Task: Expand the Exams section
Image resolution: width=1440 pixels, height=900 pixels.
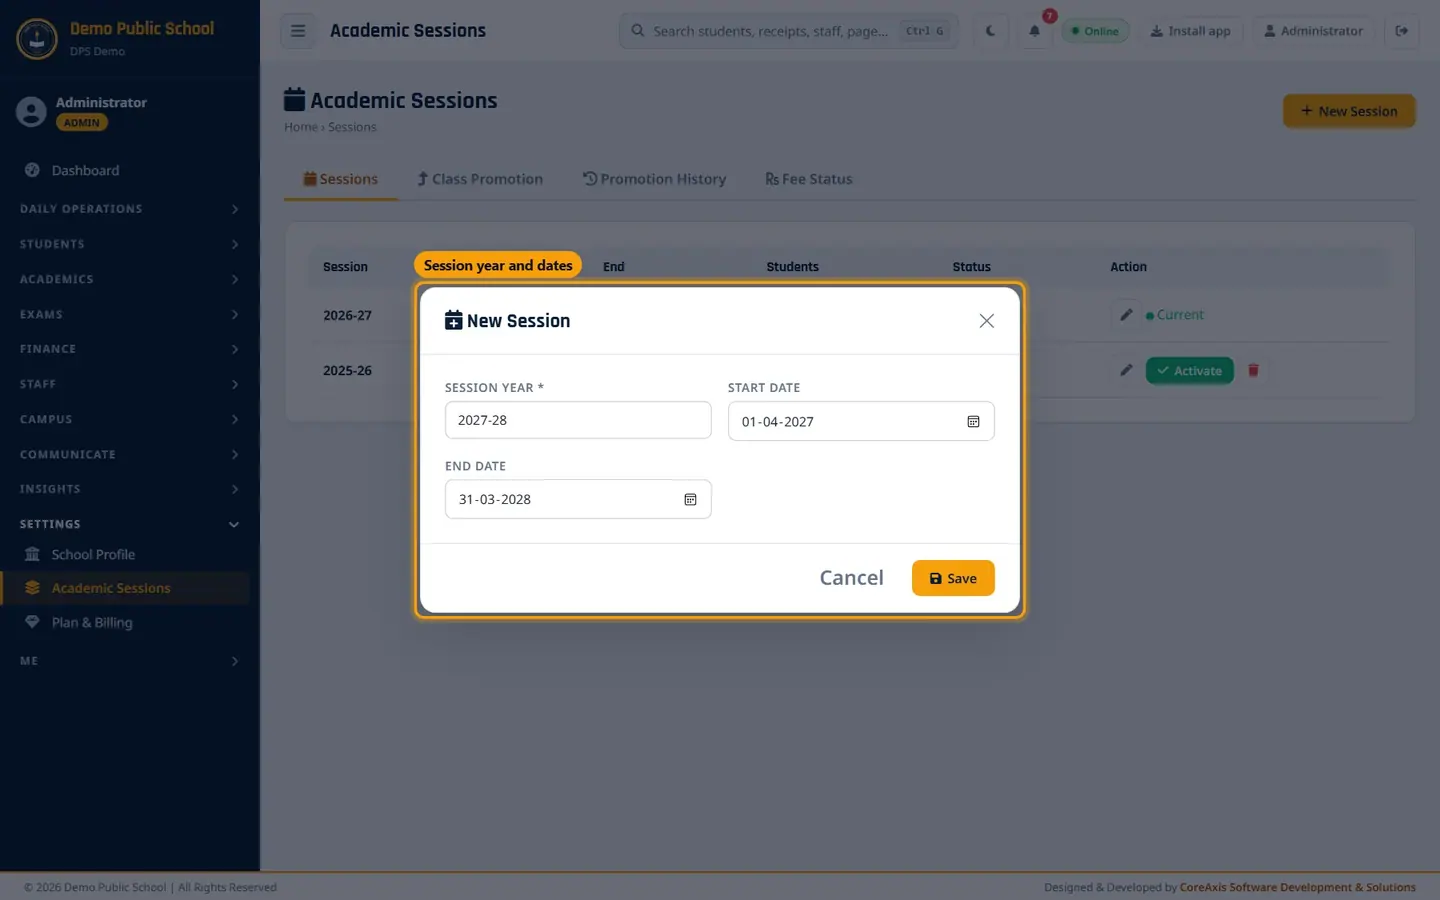Action: click(130, 314)
